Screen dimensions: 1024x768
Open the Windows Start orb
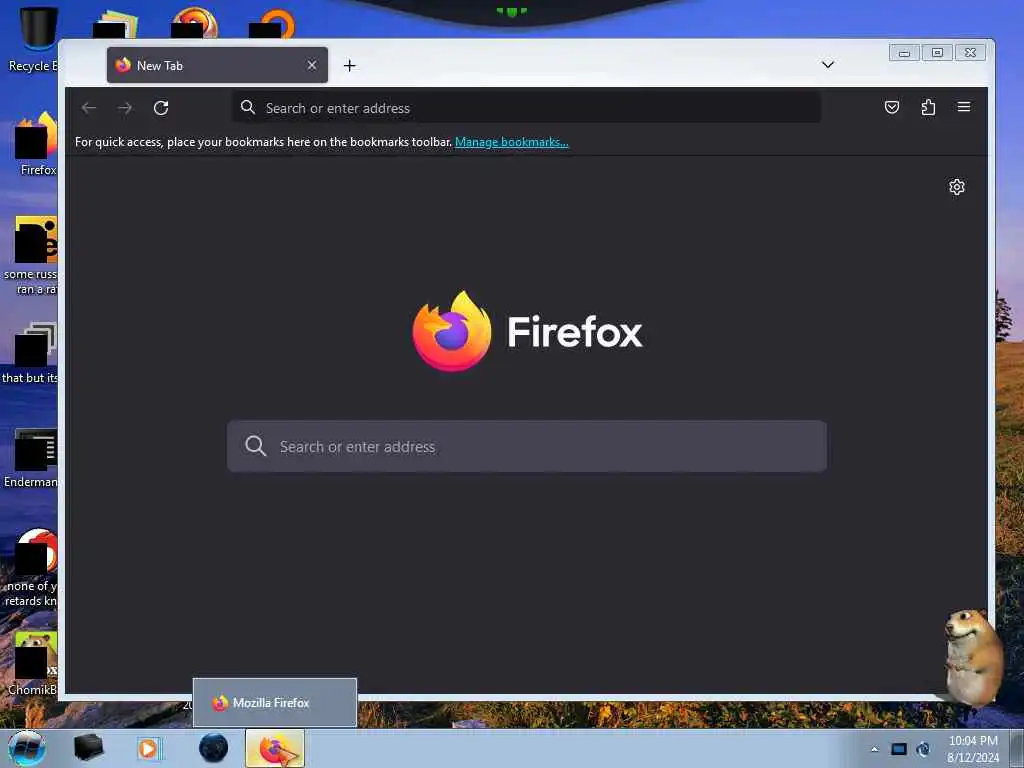(27, 748)
